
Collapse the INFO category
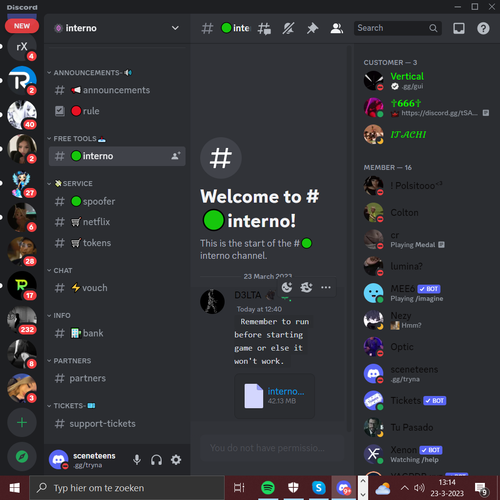click(x=59, y=316)
